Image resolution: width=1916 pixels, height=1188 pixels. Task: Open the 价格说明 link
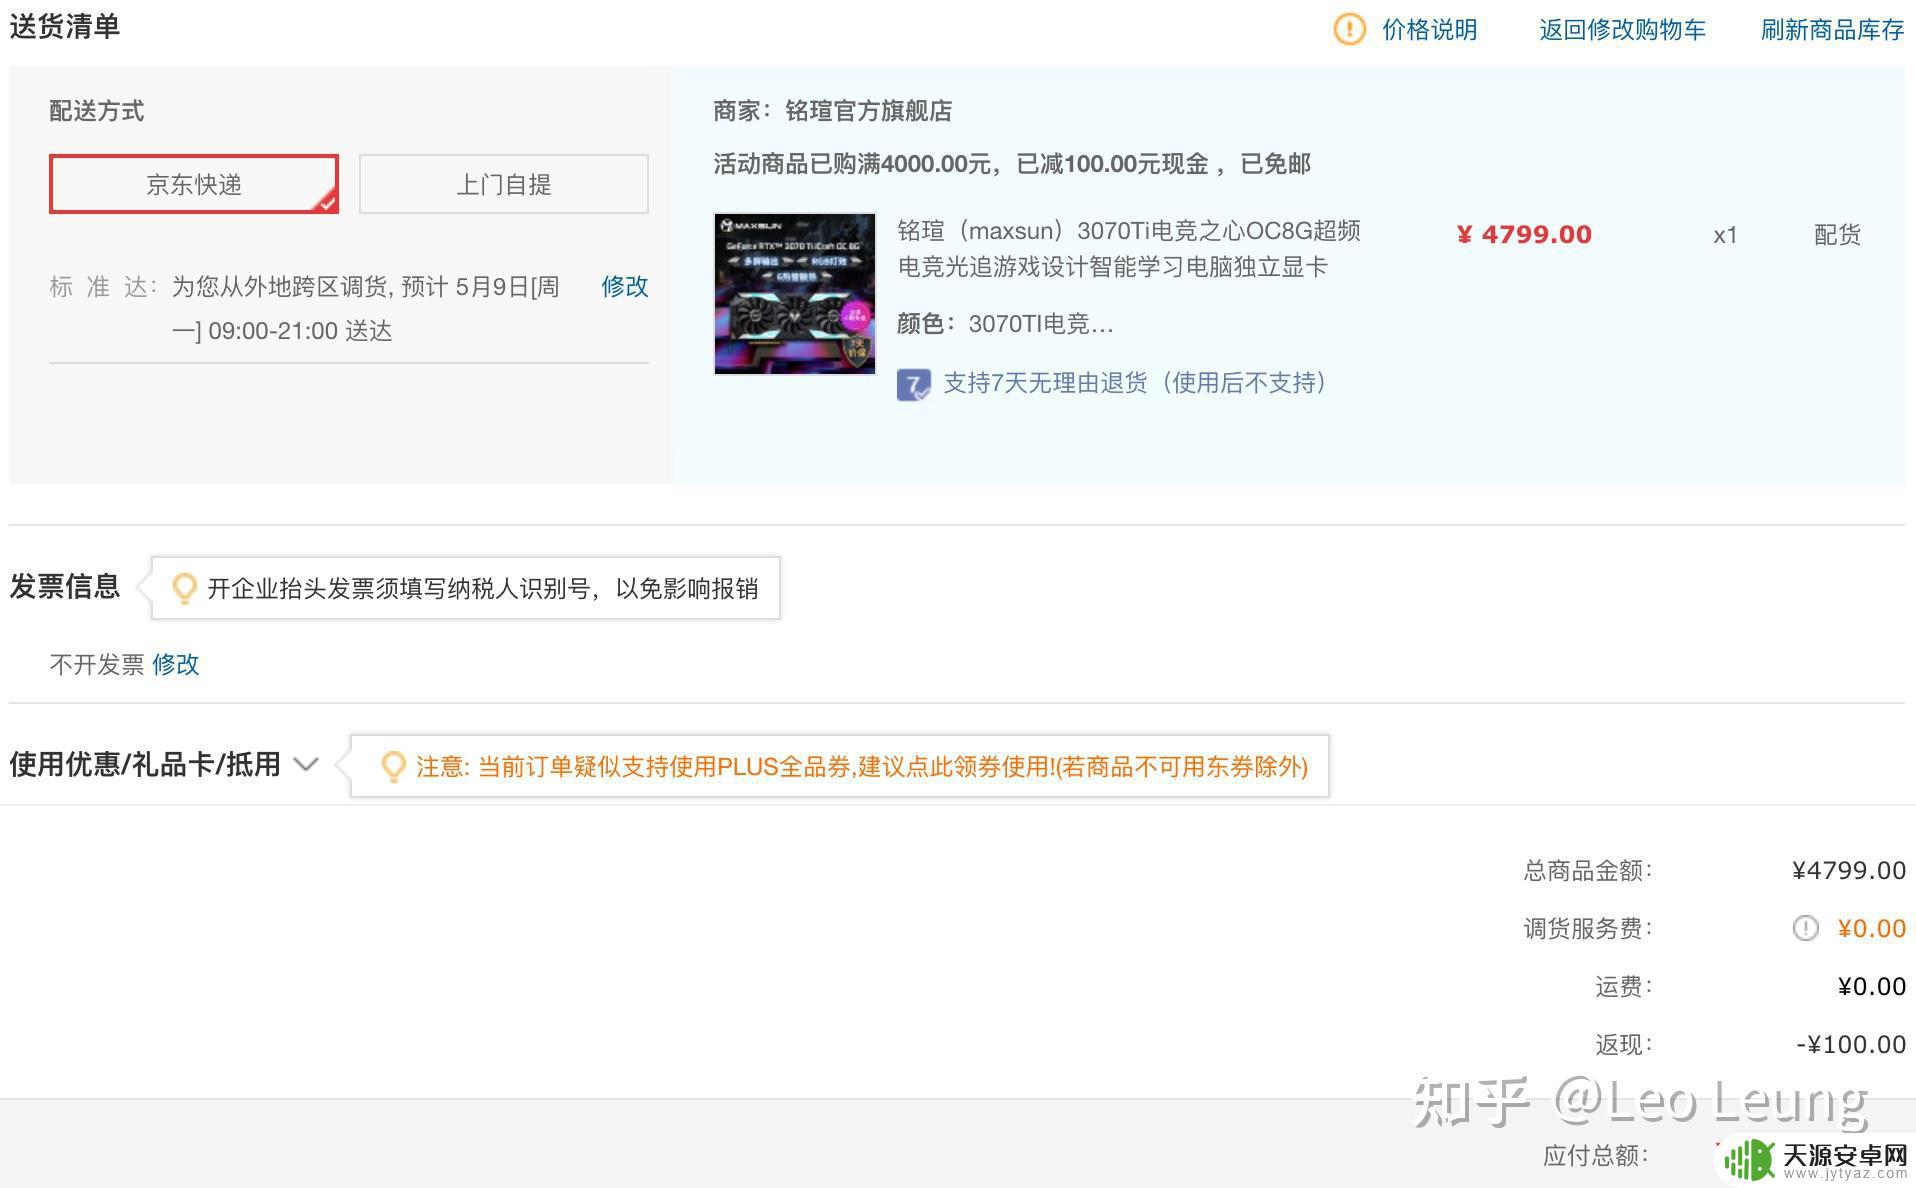pos(1429,29)
